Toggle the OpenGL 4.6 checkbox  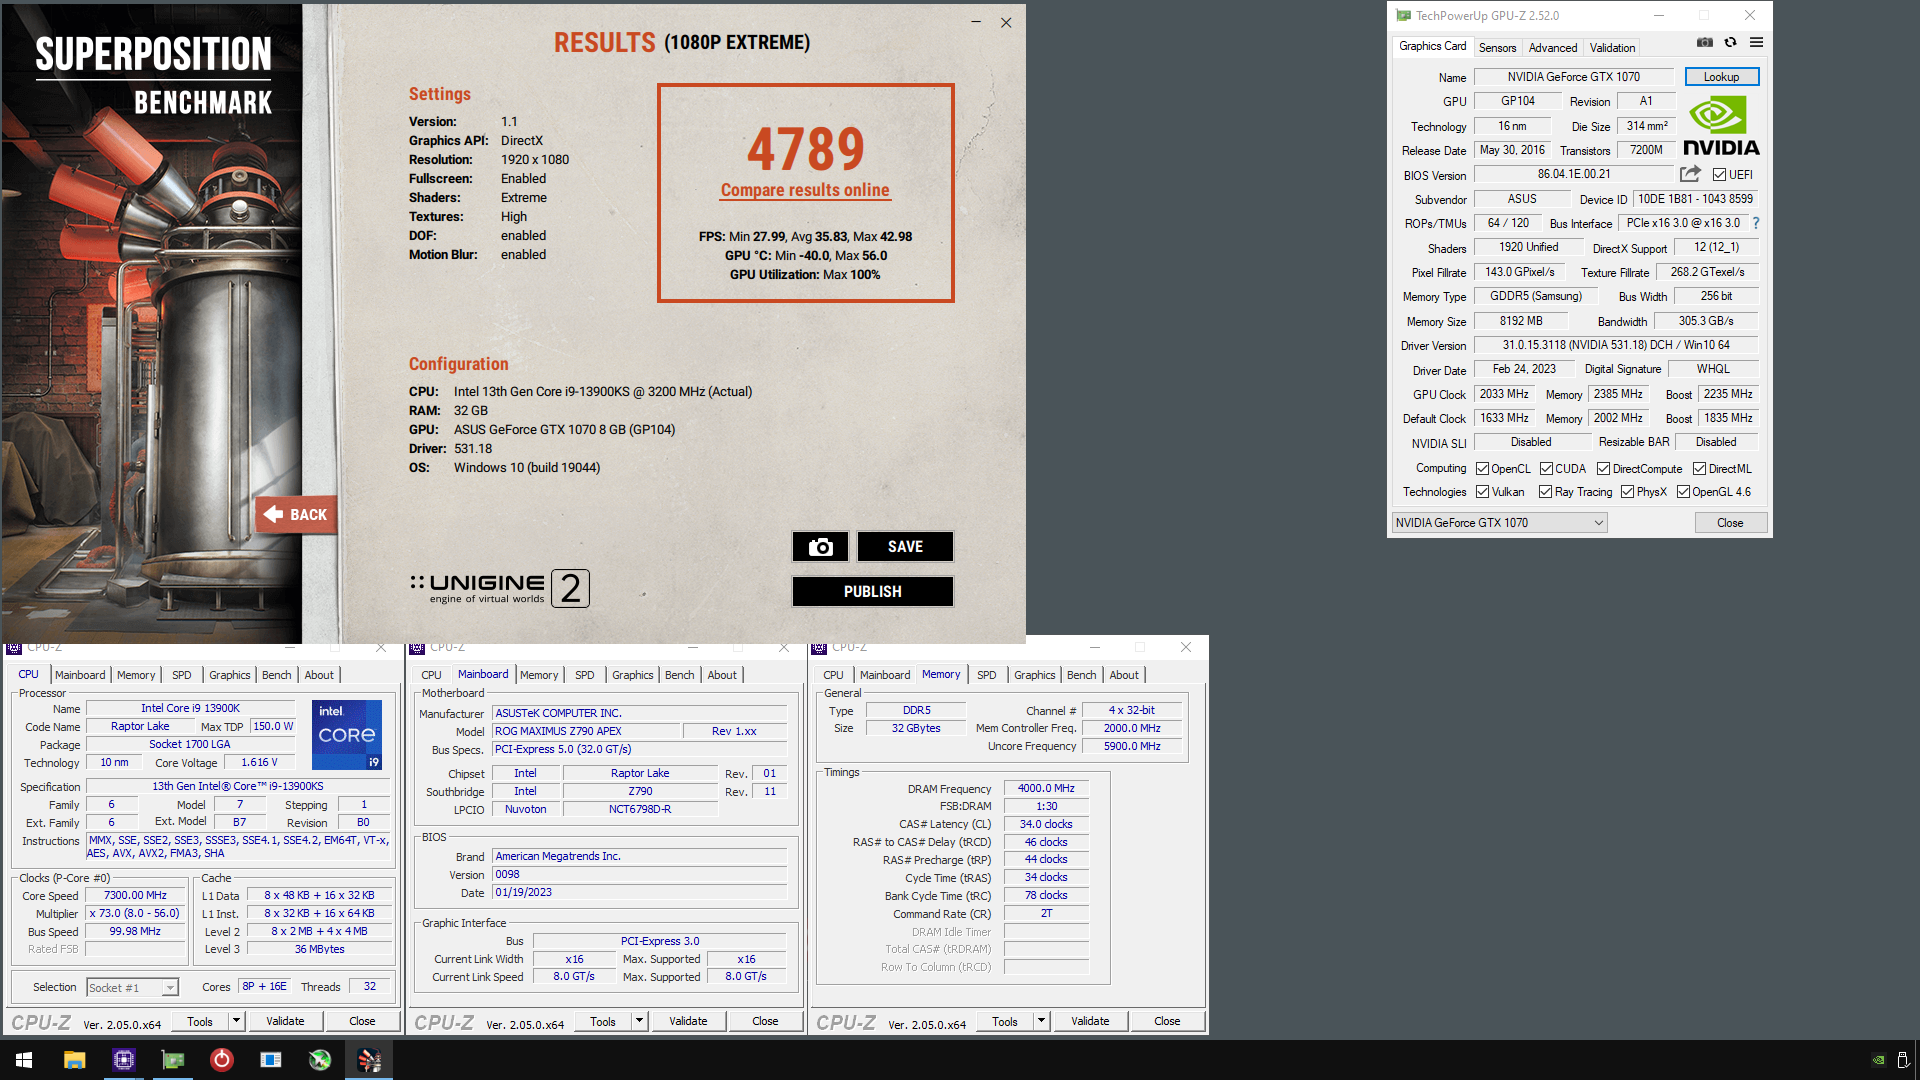pos(1683,492)
